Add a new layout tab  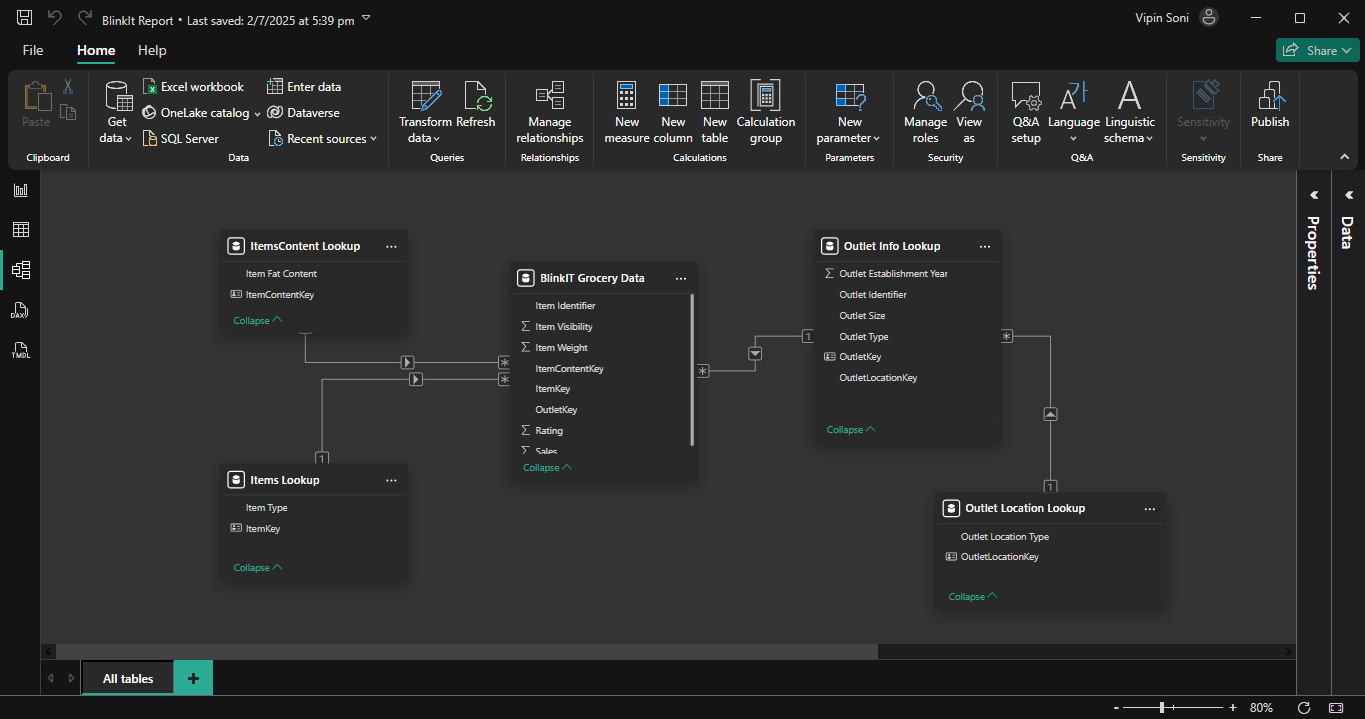pos(193,678)
